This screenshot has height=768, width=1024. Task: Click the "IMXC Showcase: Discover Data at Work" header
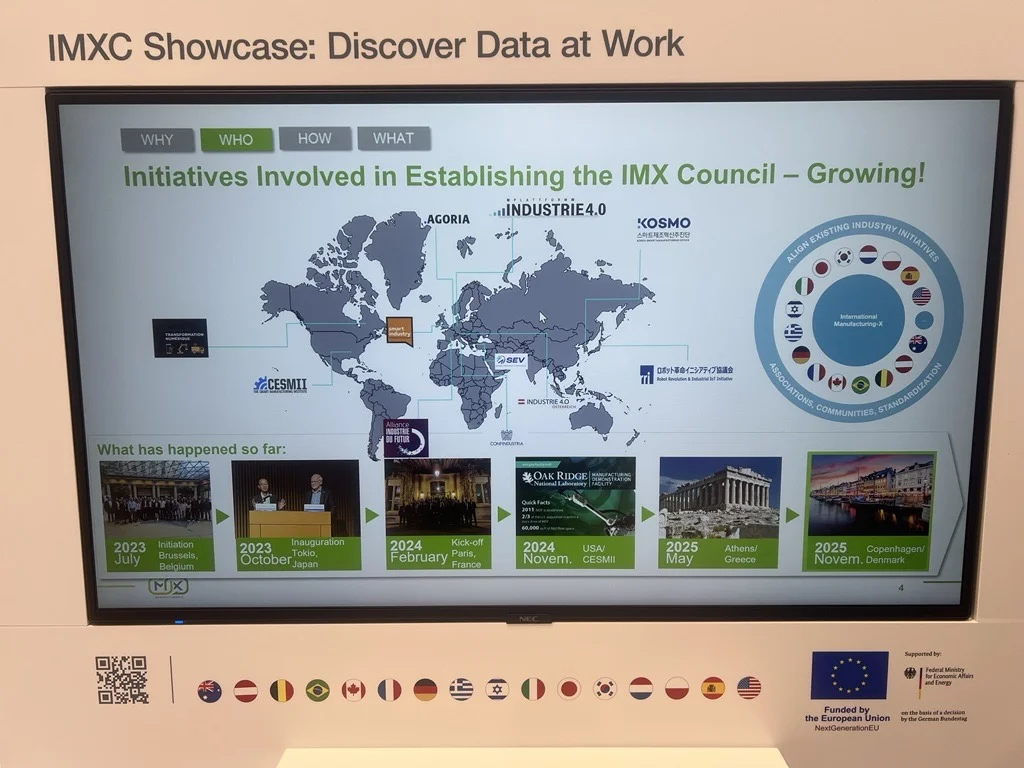click(x=366, y=46)
